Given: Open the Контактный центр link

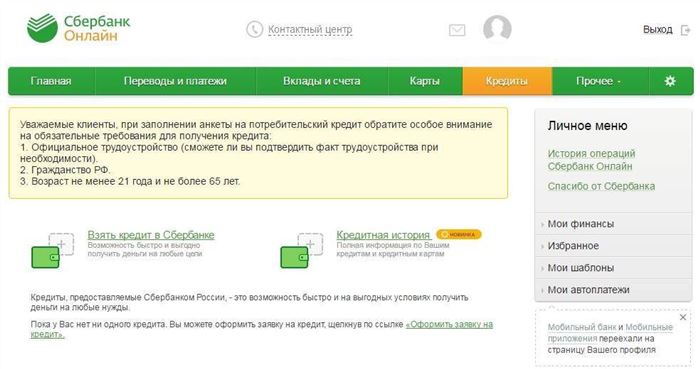Looking at the screenshot, I should 310,29.
